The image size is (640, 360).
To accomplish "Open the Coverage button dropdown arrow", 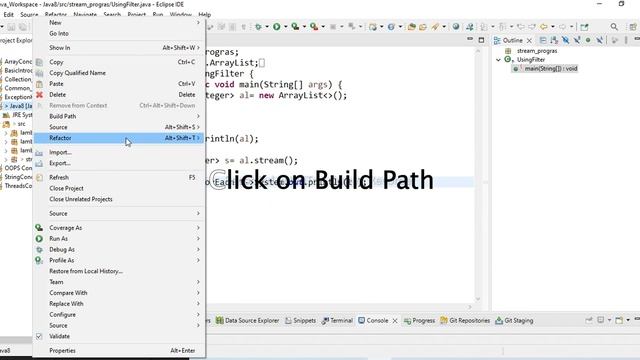I will (304, 27).
